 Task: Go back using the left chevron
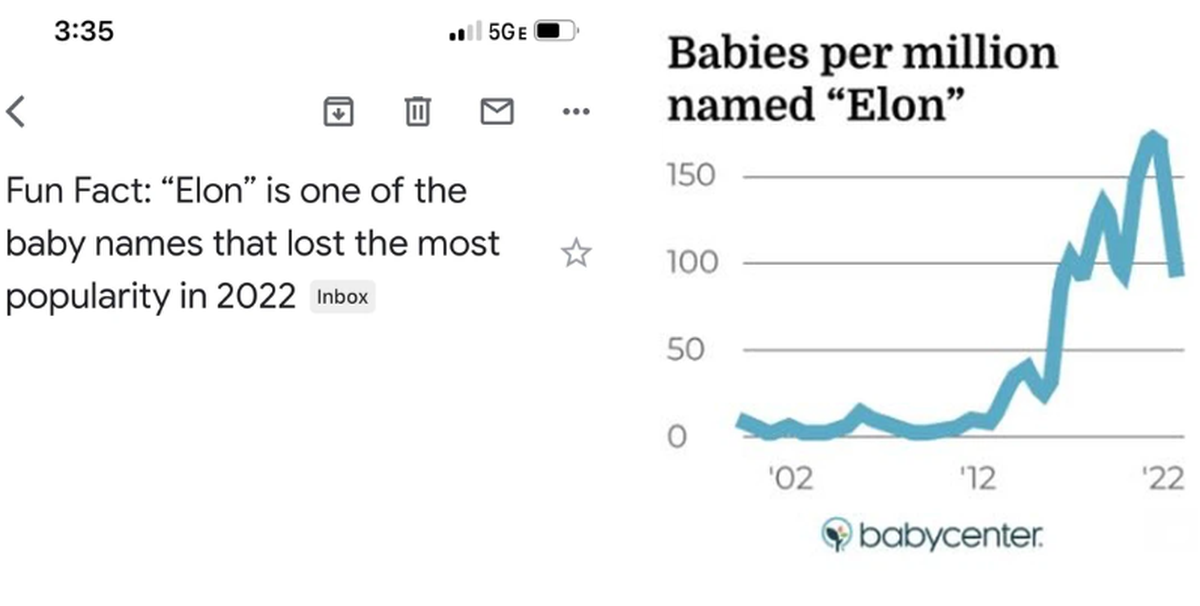click(15, 111)
